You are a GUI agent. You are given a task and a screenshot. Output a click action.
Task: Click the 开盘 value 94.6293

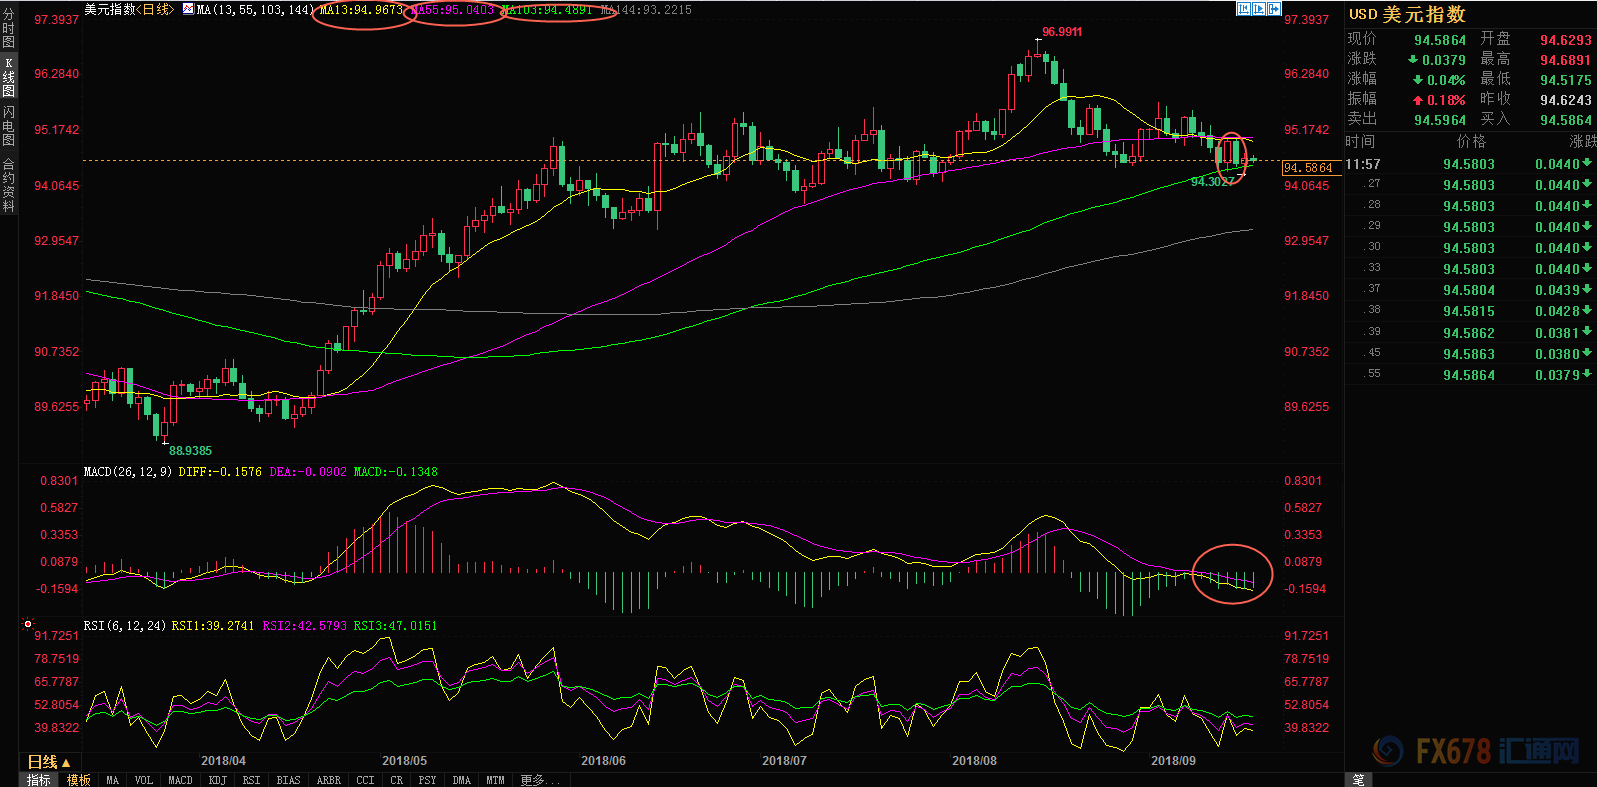point(1566,40)
